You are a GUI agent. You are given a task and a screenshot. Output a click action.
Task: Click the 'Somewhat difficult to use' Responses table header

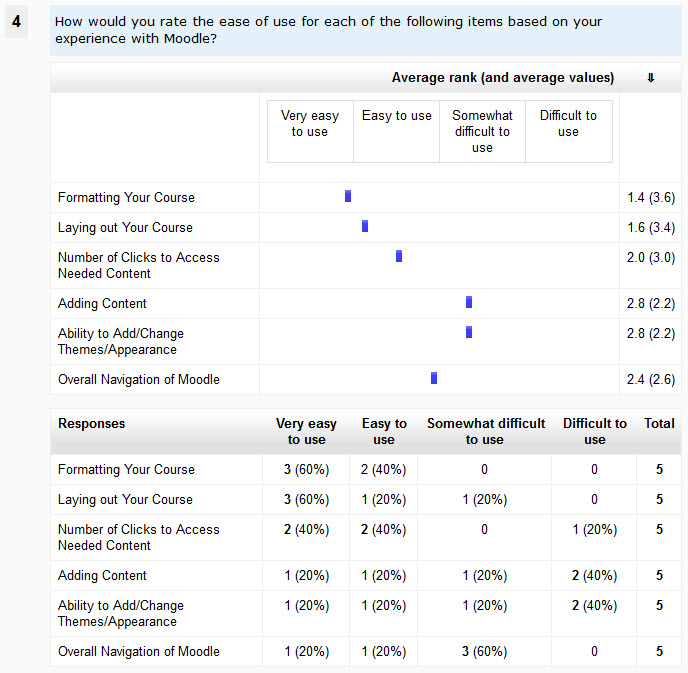pos(486,431)
